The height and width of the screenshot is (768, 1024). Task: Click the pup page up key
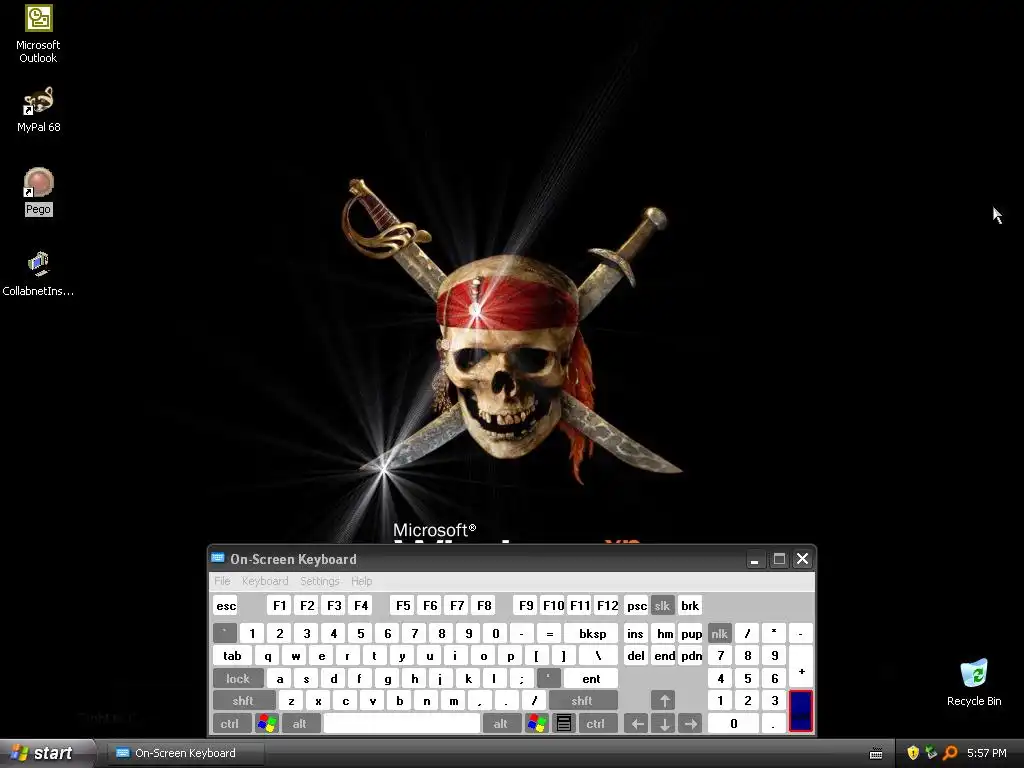690,633
